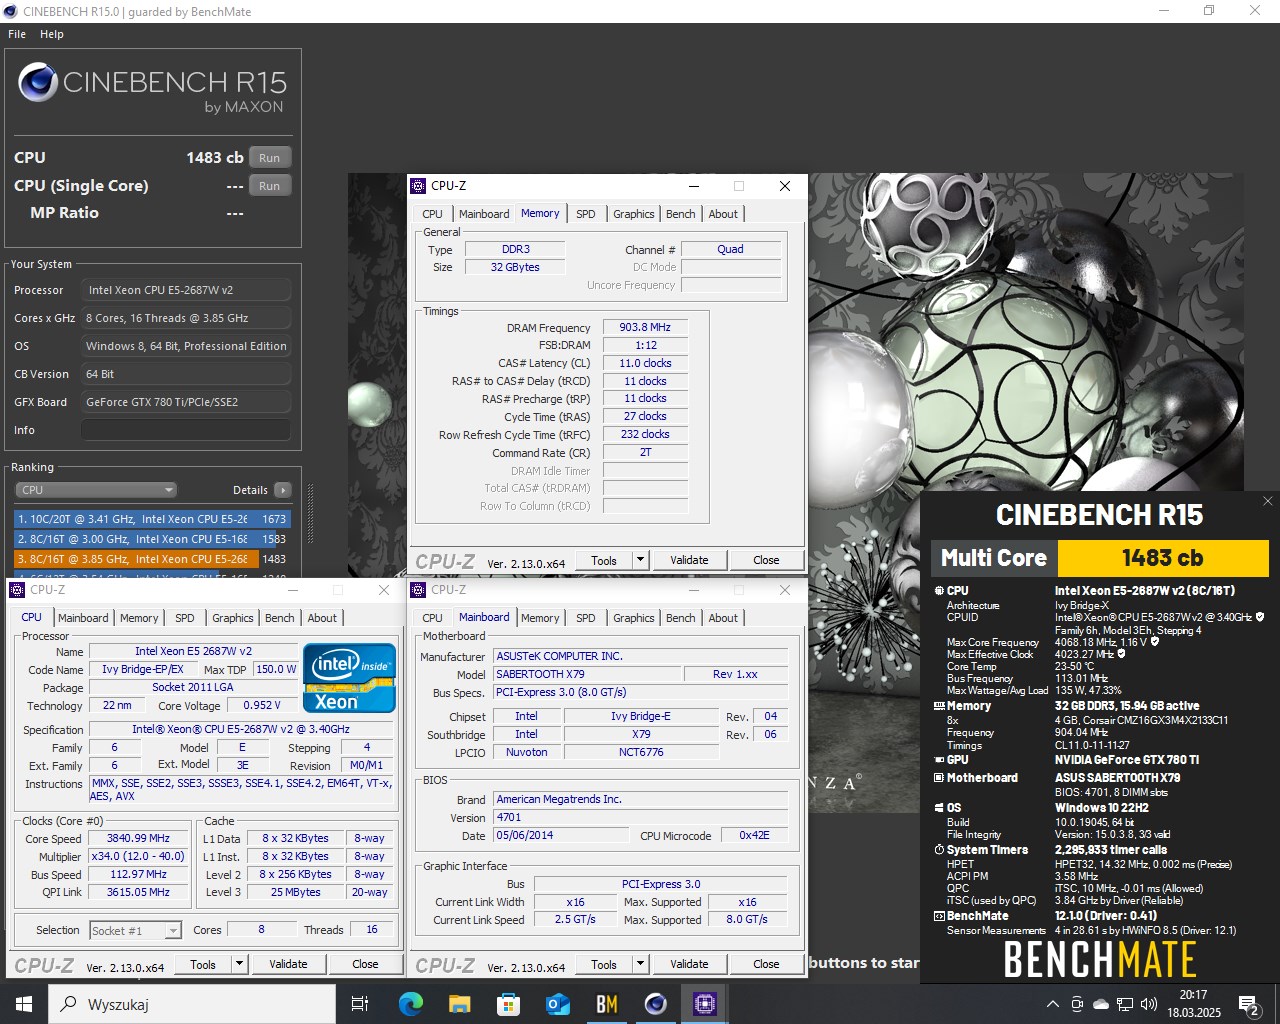Switch to SPD tab in CPU-Z Memory window
Image resolution: width=1280 pixels, height=1024 pixels.
586,214
